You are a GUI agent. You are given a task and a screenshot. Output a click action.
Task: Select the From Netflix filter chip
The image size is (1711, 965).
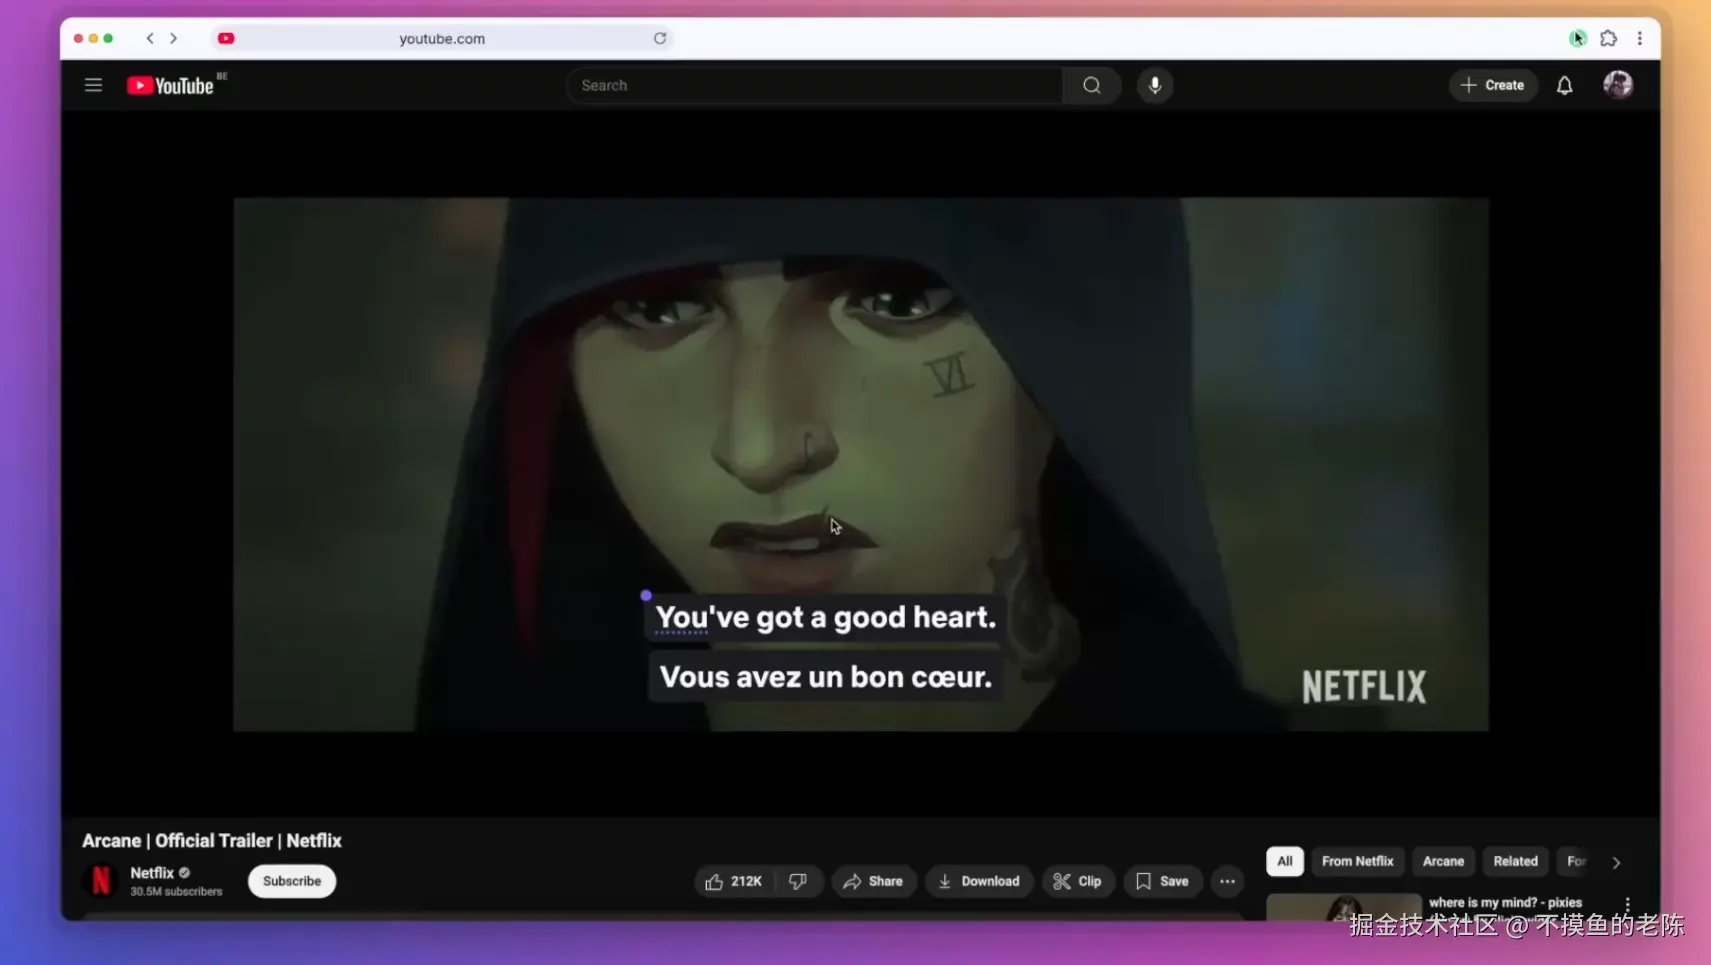coord(1357,861)
